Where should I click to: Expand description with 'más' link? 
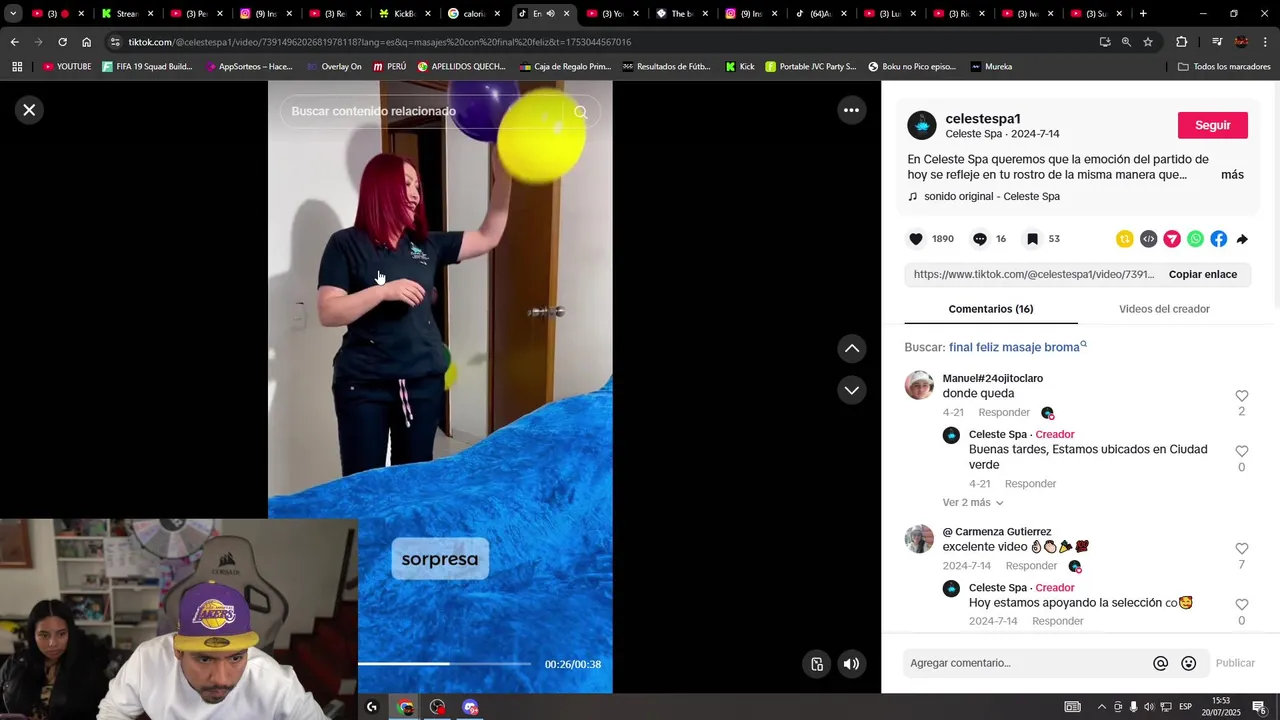[1232, 175]
